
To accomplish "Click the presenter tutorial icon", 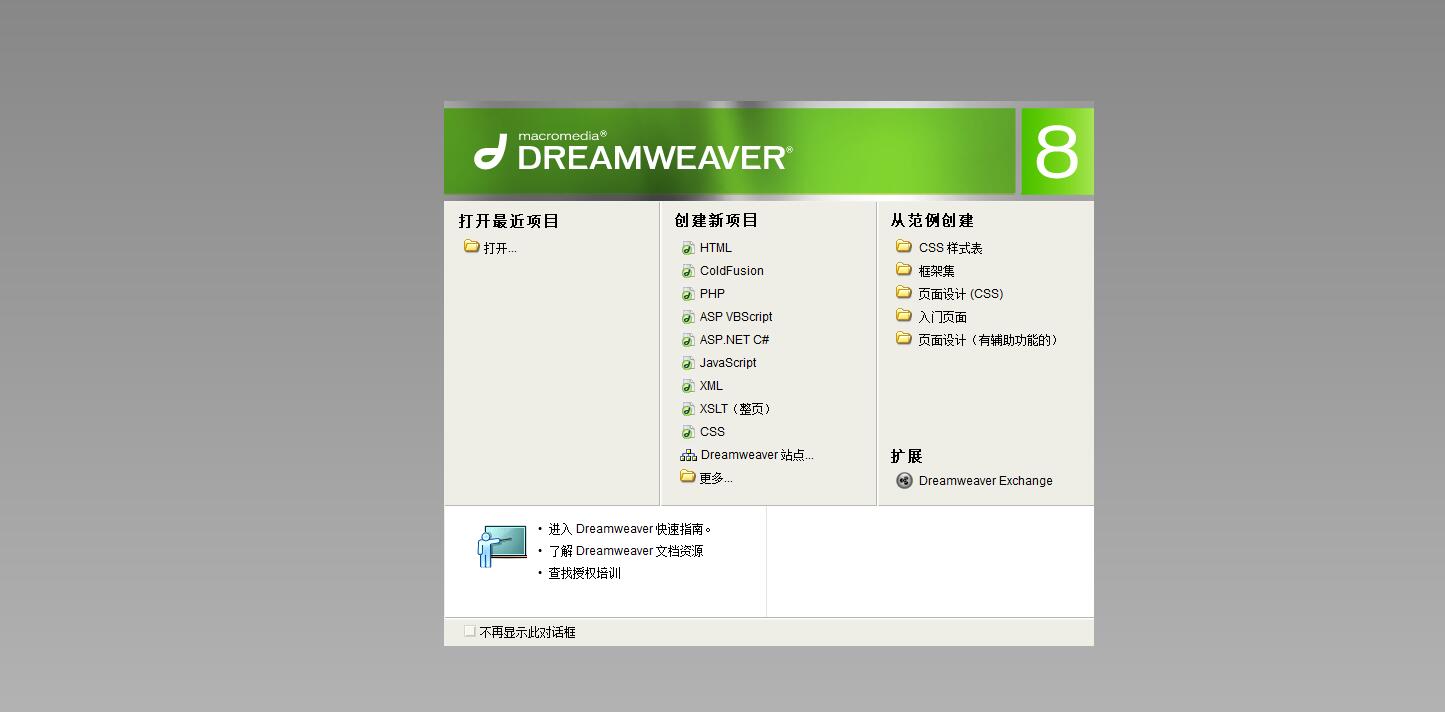I will click(501, 547).
